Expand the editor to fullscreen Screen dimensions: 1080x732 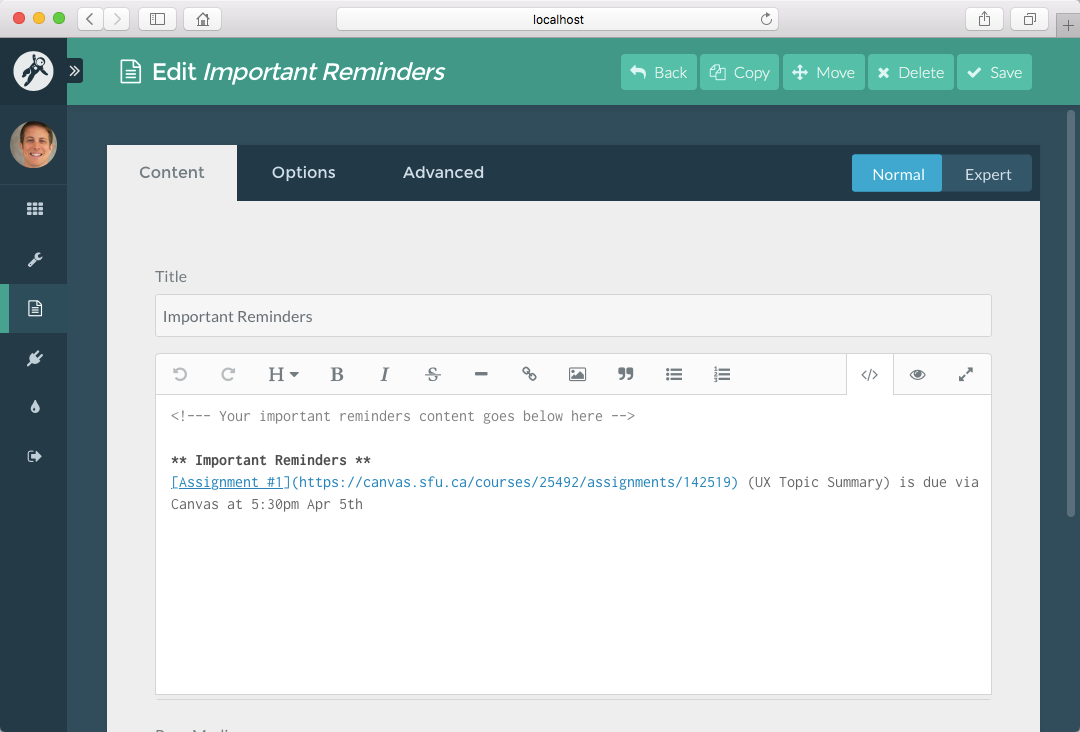pos(966,375)
